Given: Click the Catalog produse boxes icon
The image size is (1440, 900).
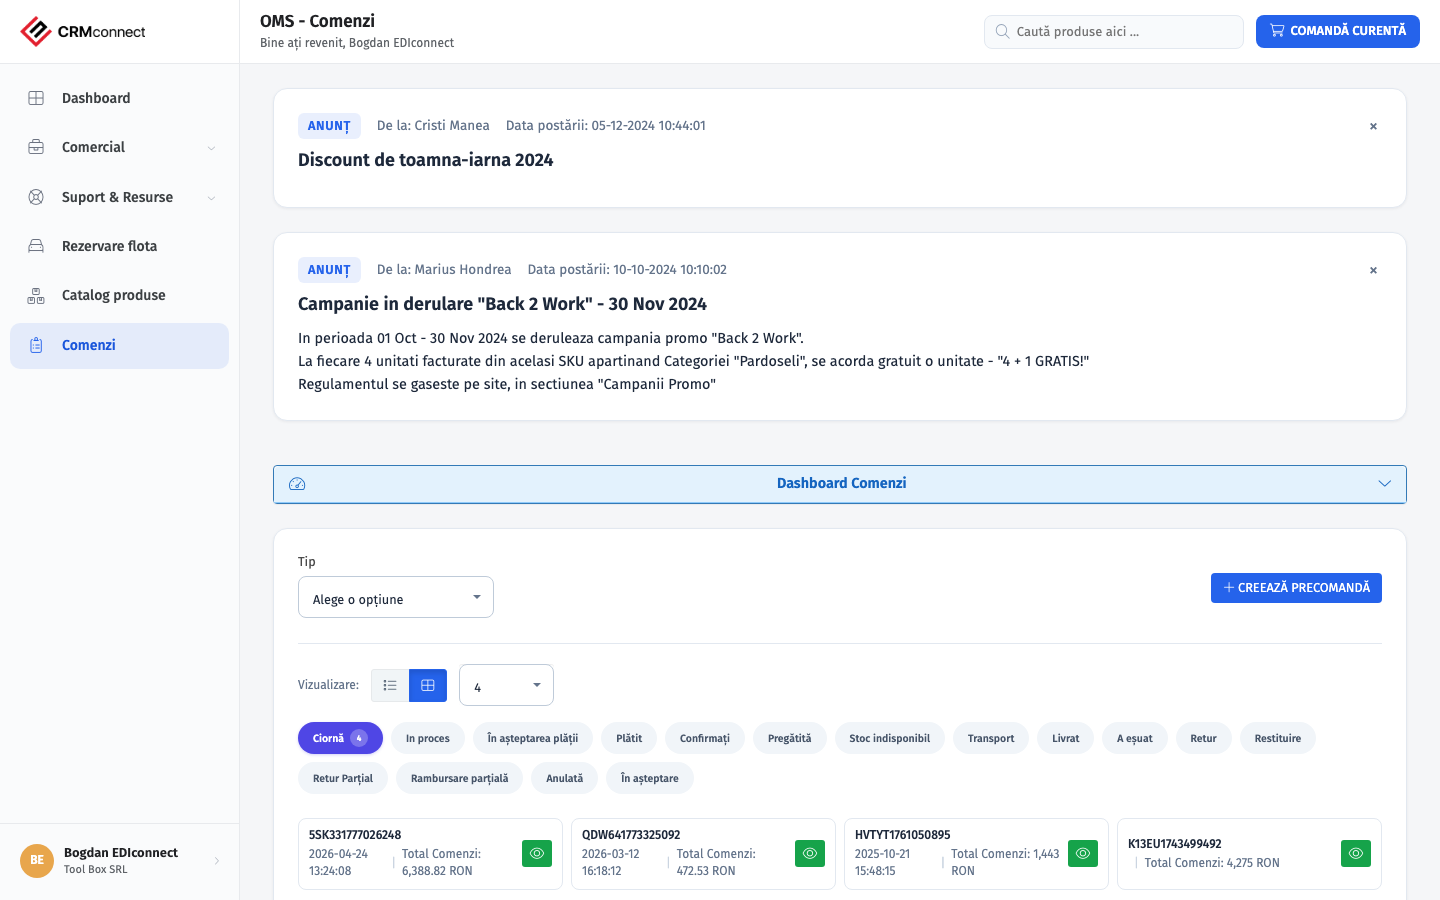Looking at the screenshot, I should click(x=36, y=295).
